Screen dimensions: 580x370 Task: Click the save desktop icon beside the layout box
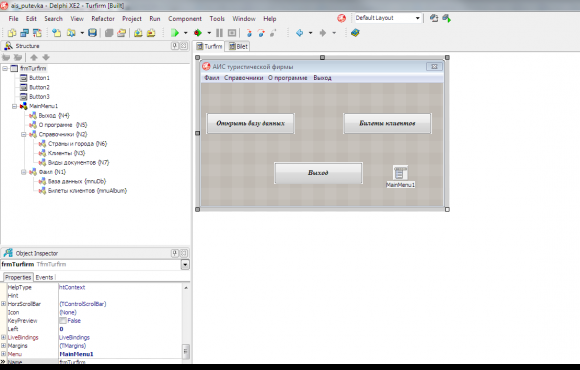pyautogui.click(x=434, y=18)
